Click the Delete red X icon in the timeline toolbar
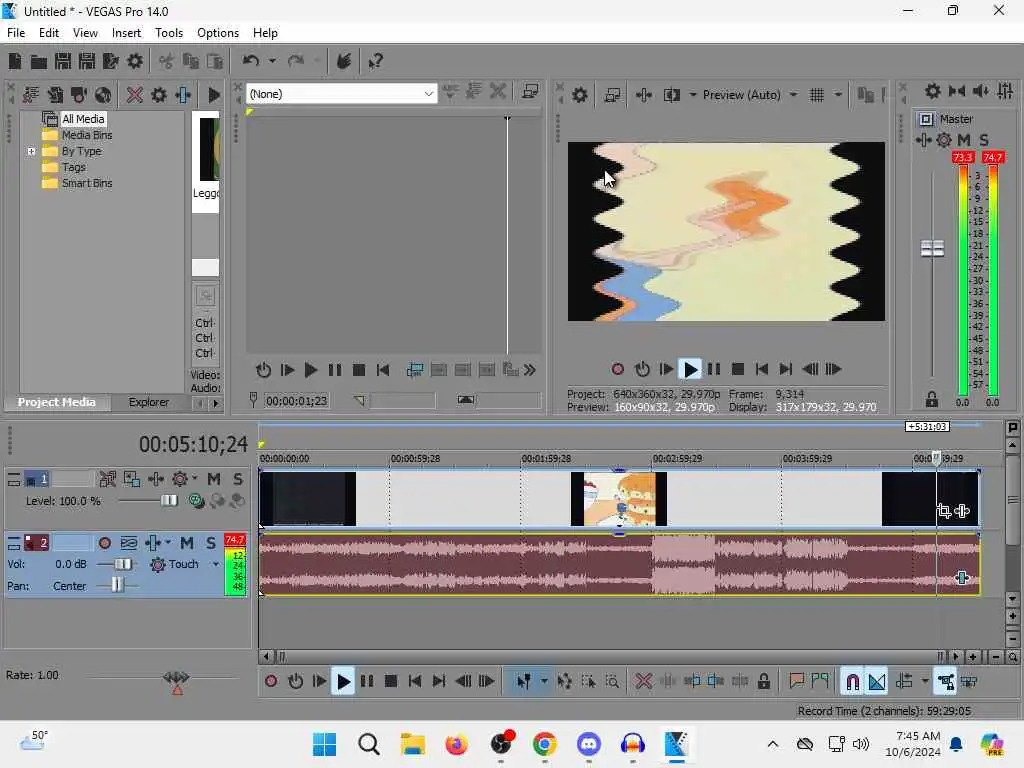 (x=643, y=682)
